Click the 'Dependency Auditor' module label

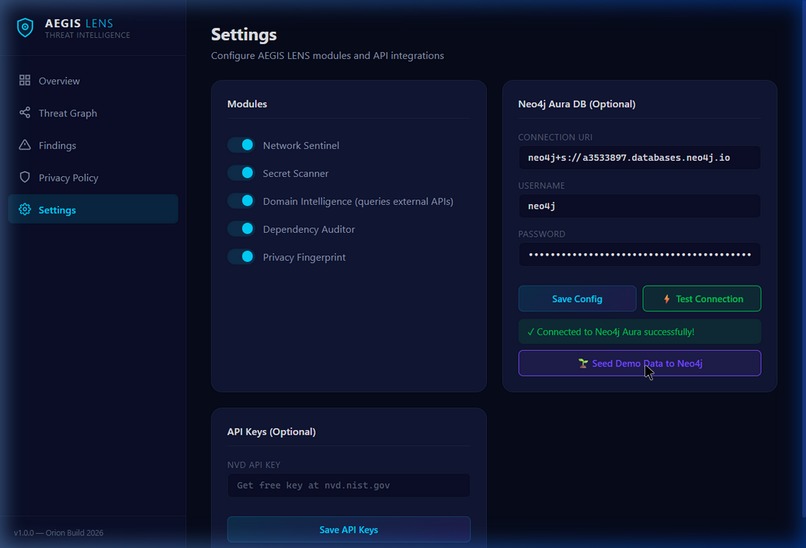pyautogui.click(x=309, y=229)
